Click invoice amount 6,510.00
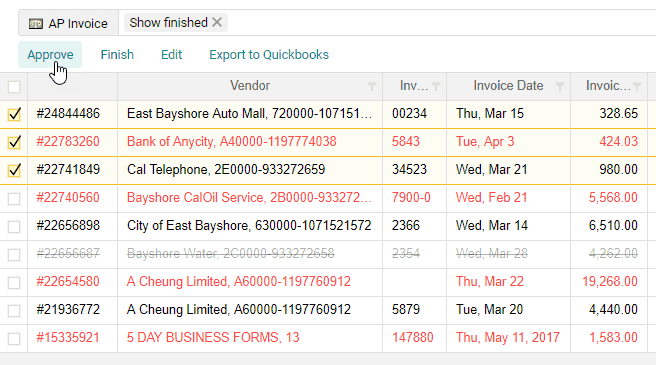 coord(613,226)
